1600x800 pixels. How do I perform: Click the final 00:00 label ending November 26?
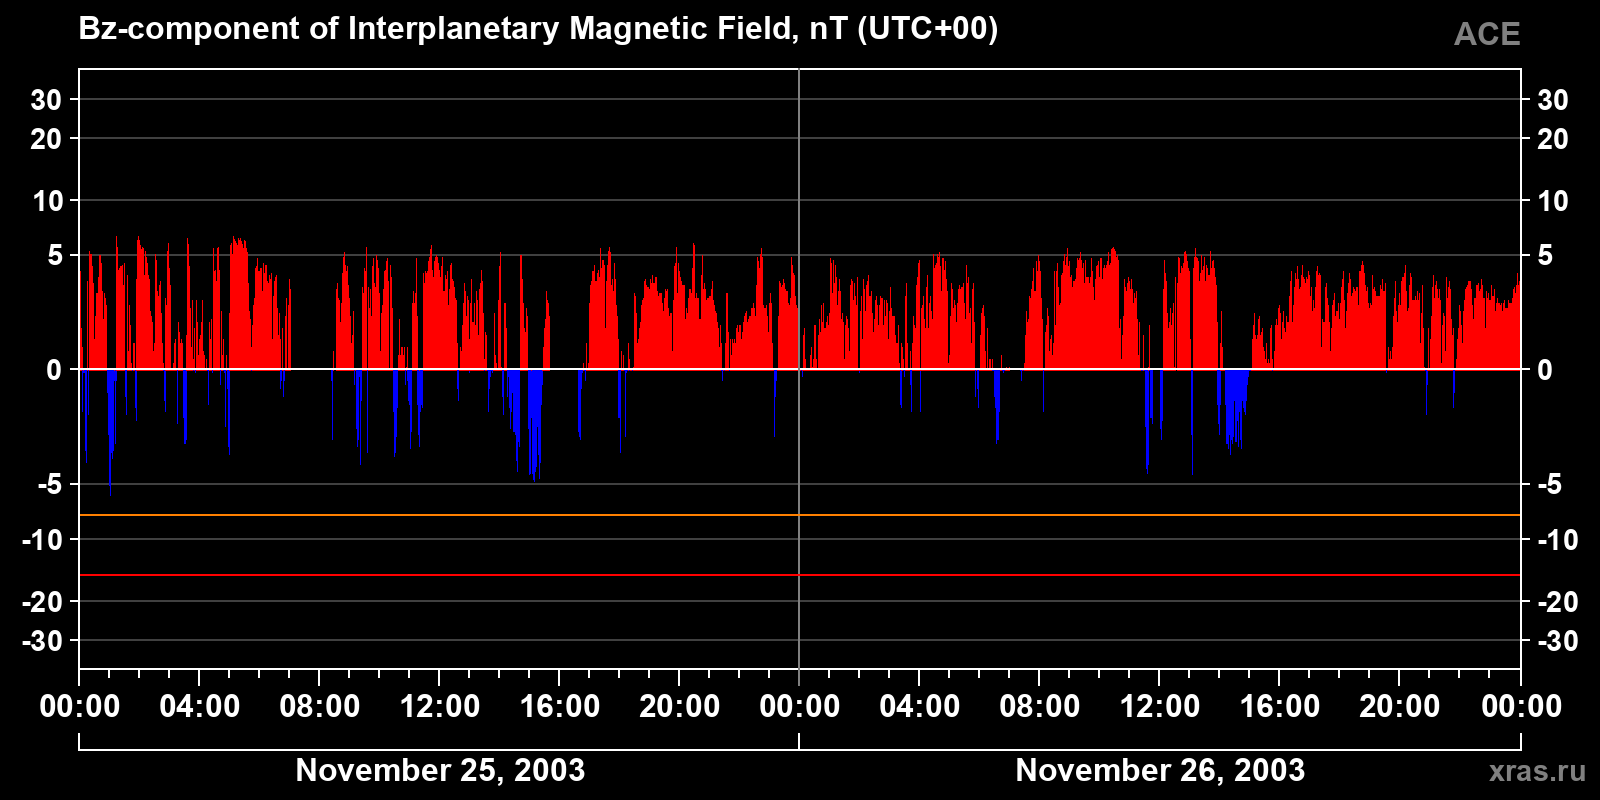coord(1521,707)
